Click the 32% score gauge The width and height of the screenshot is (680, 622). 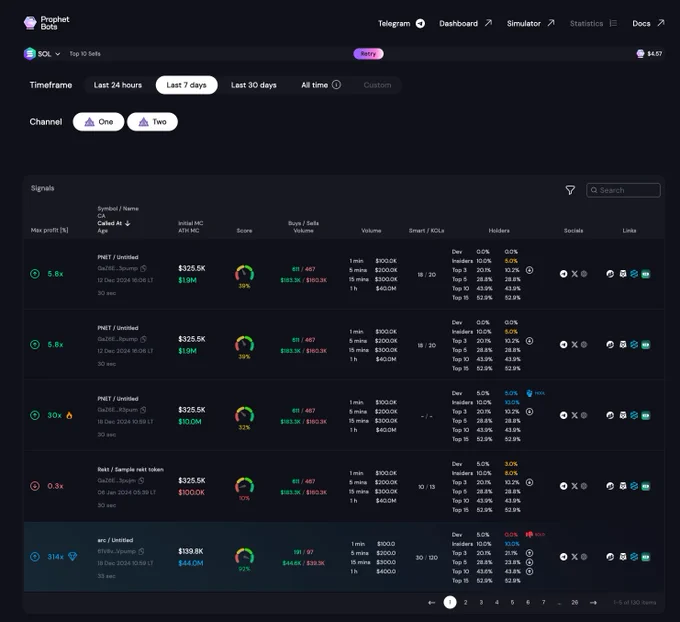click(x=245, y=418)
